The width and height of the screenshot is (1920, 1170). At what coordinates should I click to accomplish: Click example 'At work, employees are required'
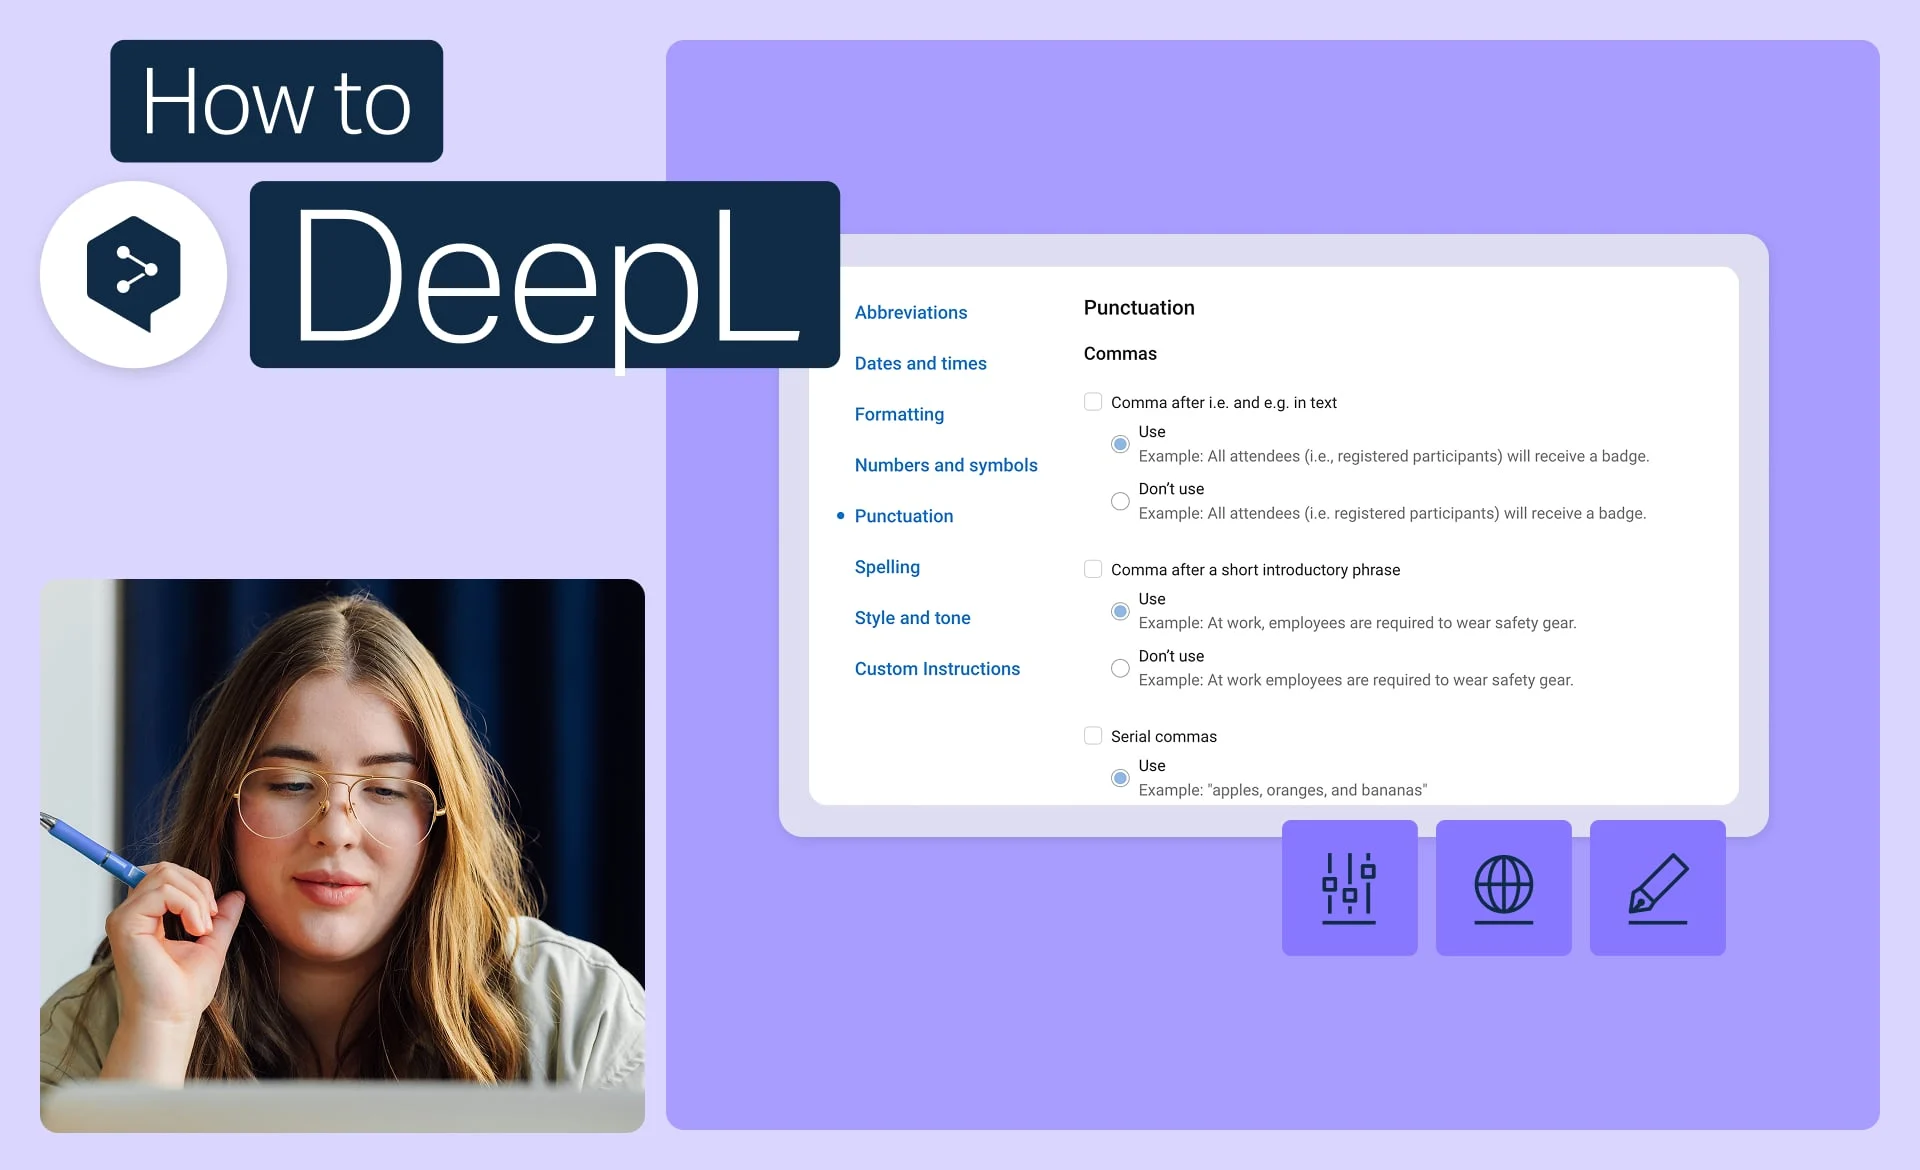tap(1357, 623)
